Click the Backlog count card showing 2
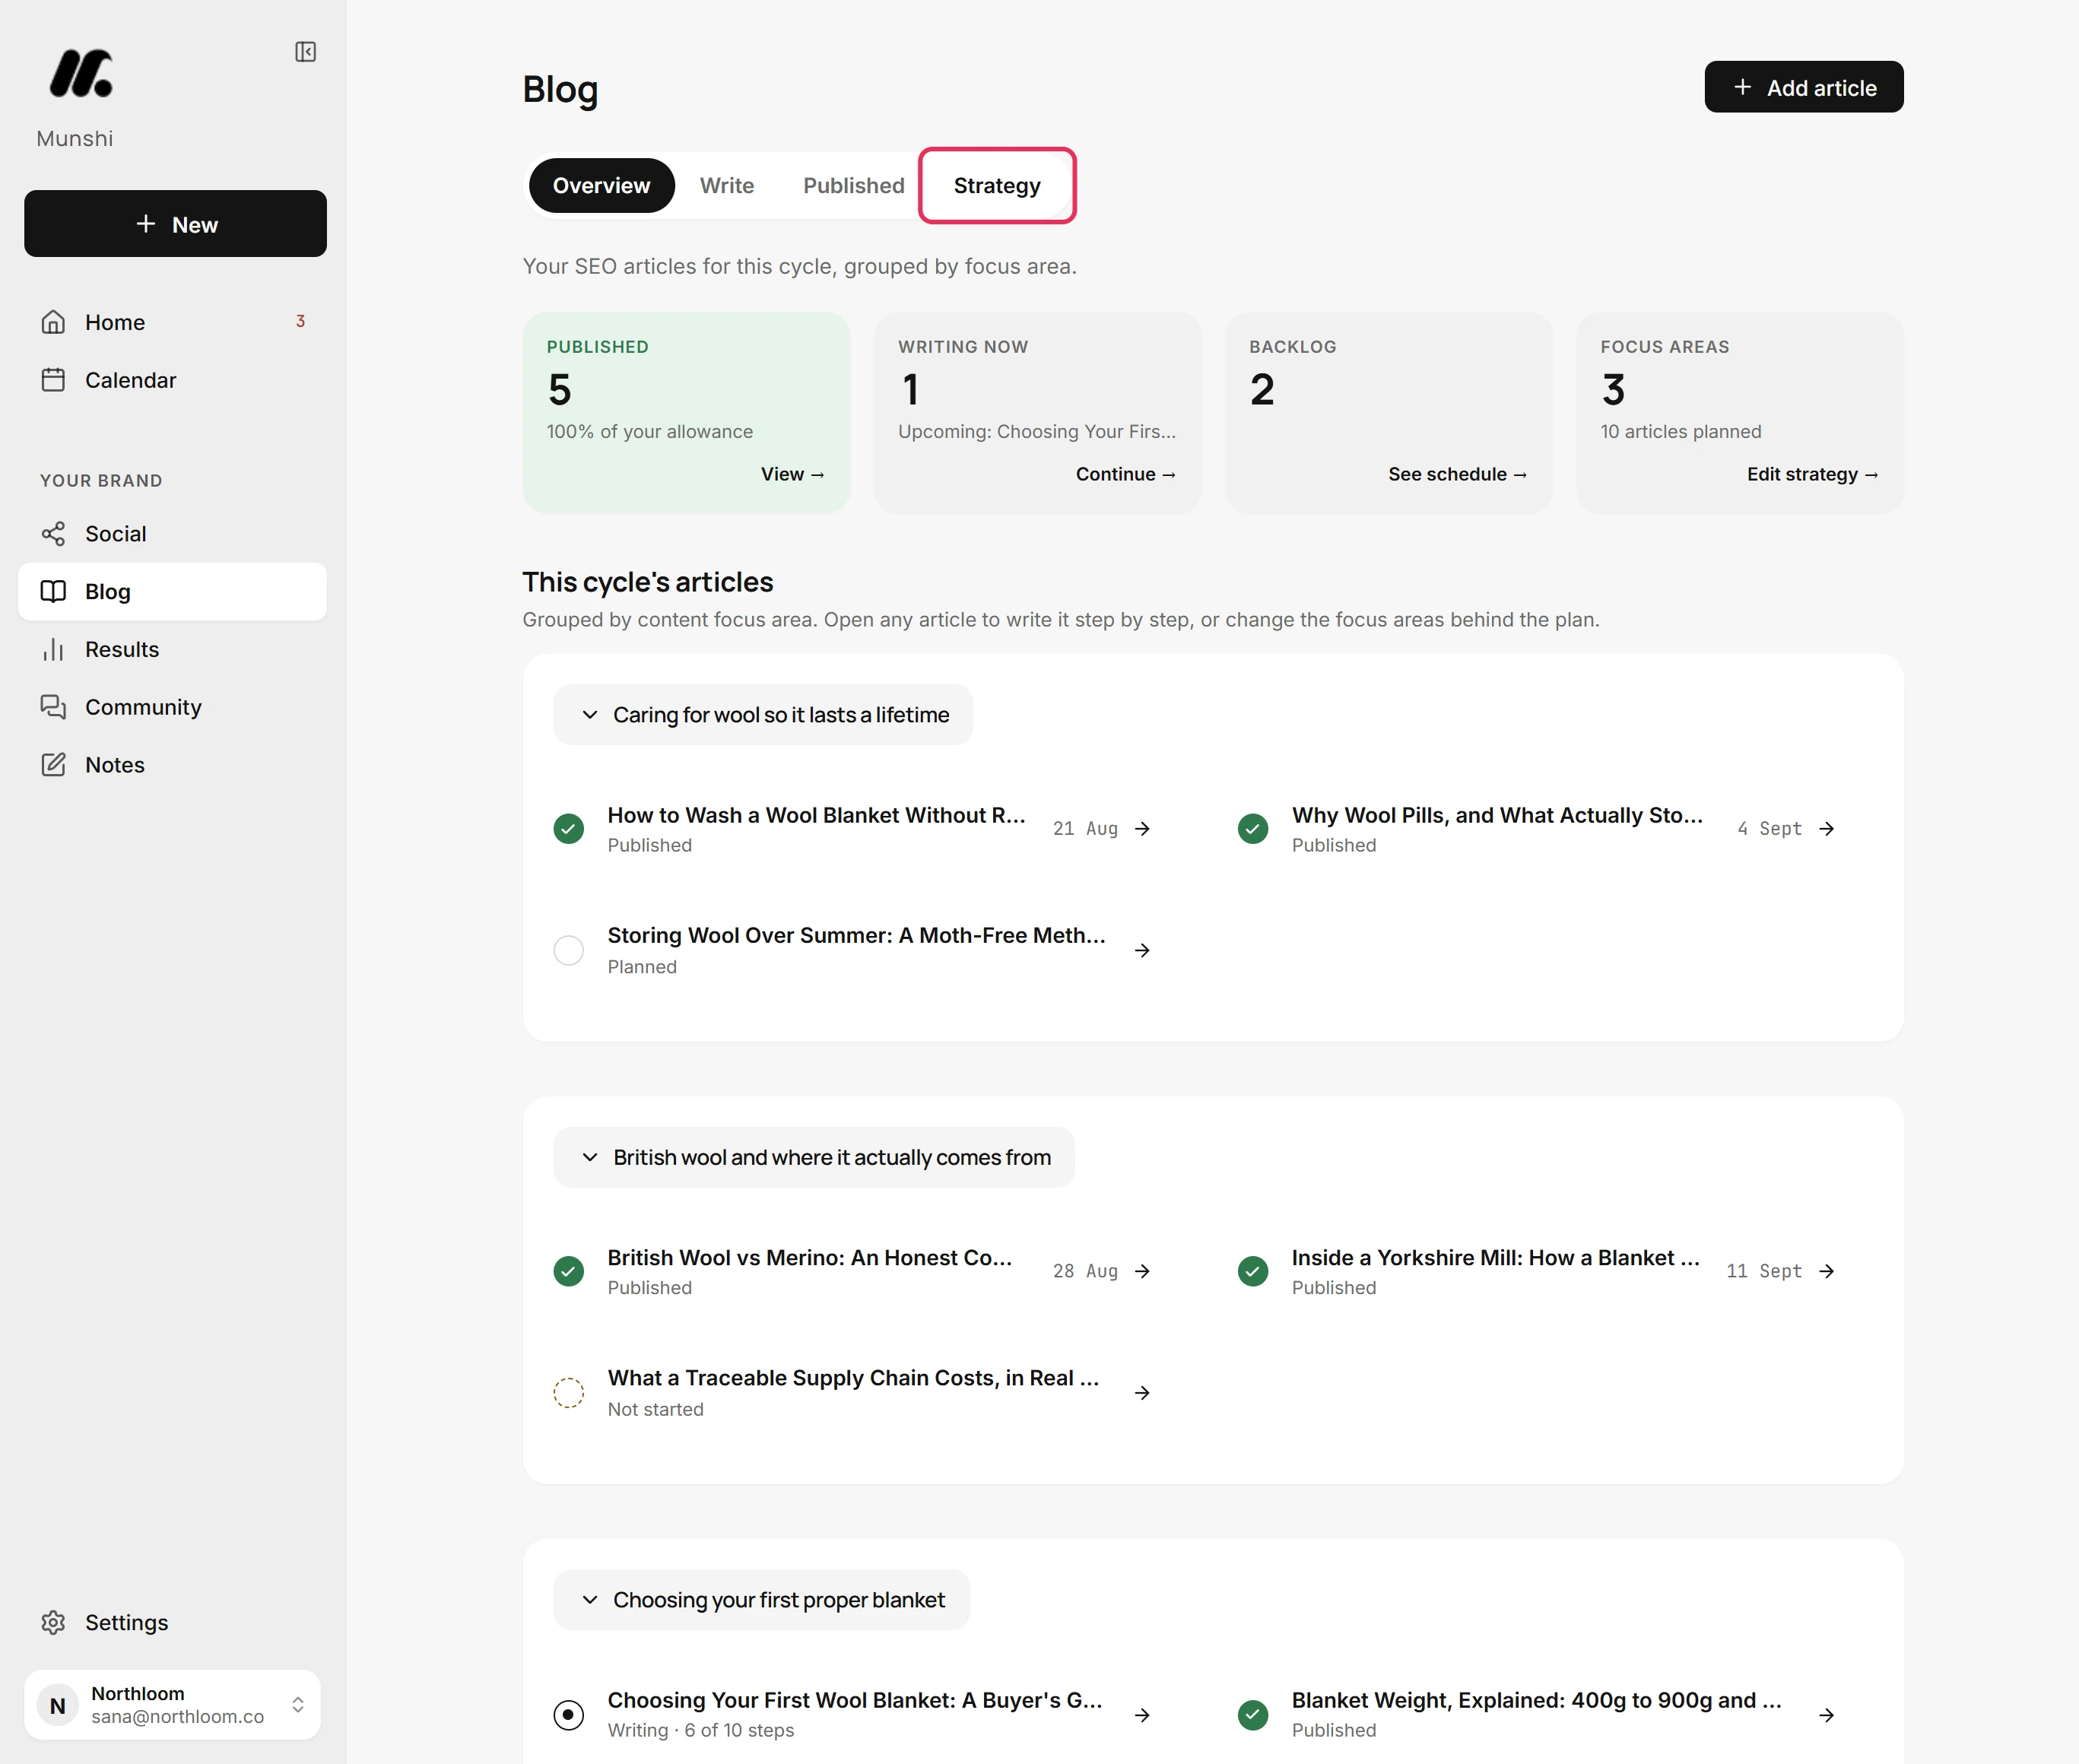Viewport: 2079px width, 1764px height. click(1389, 413)
